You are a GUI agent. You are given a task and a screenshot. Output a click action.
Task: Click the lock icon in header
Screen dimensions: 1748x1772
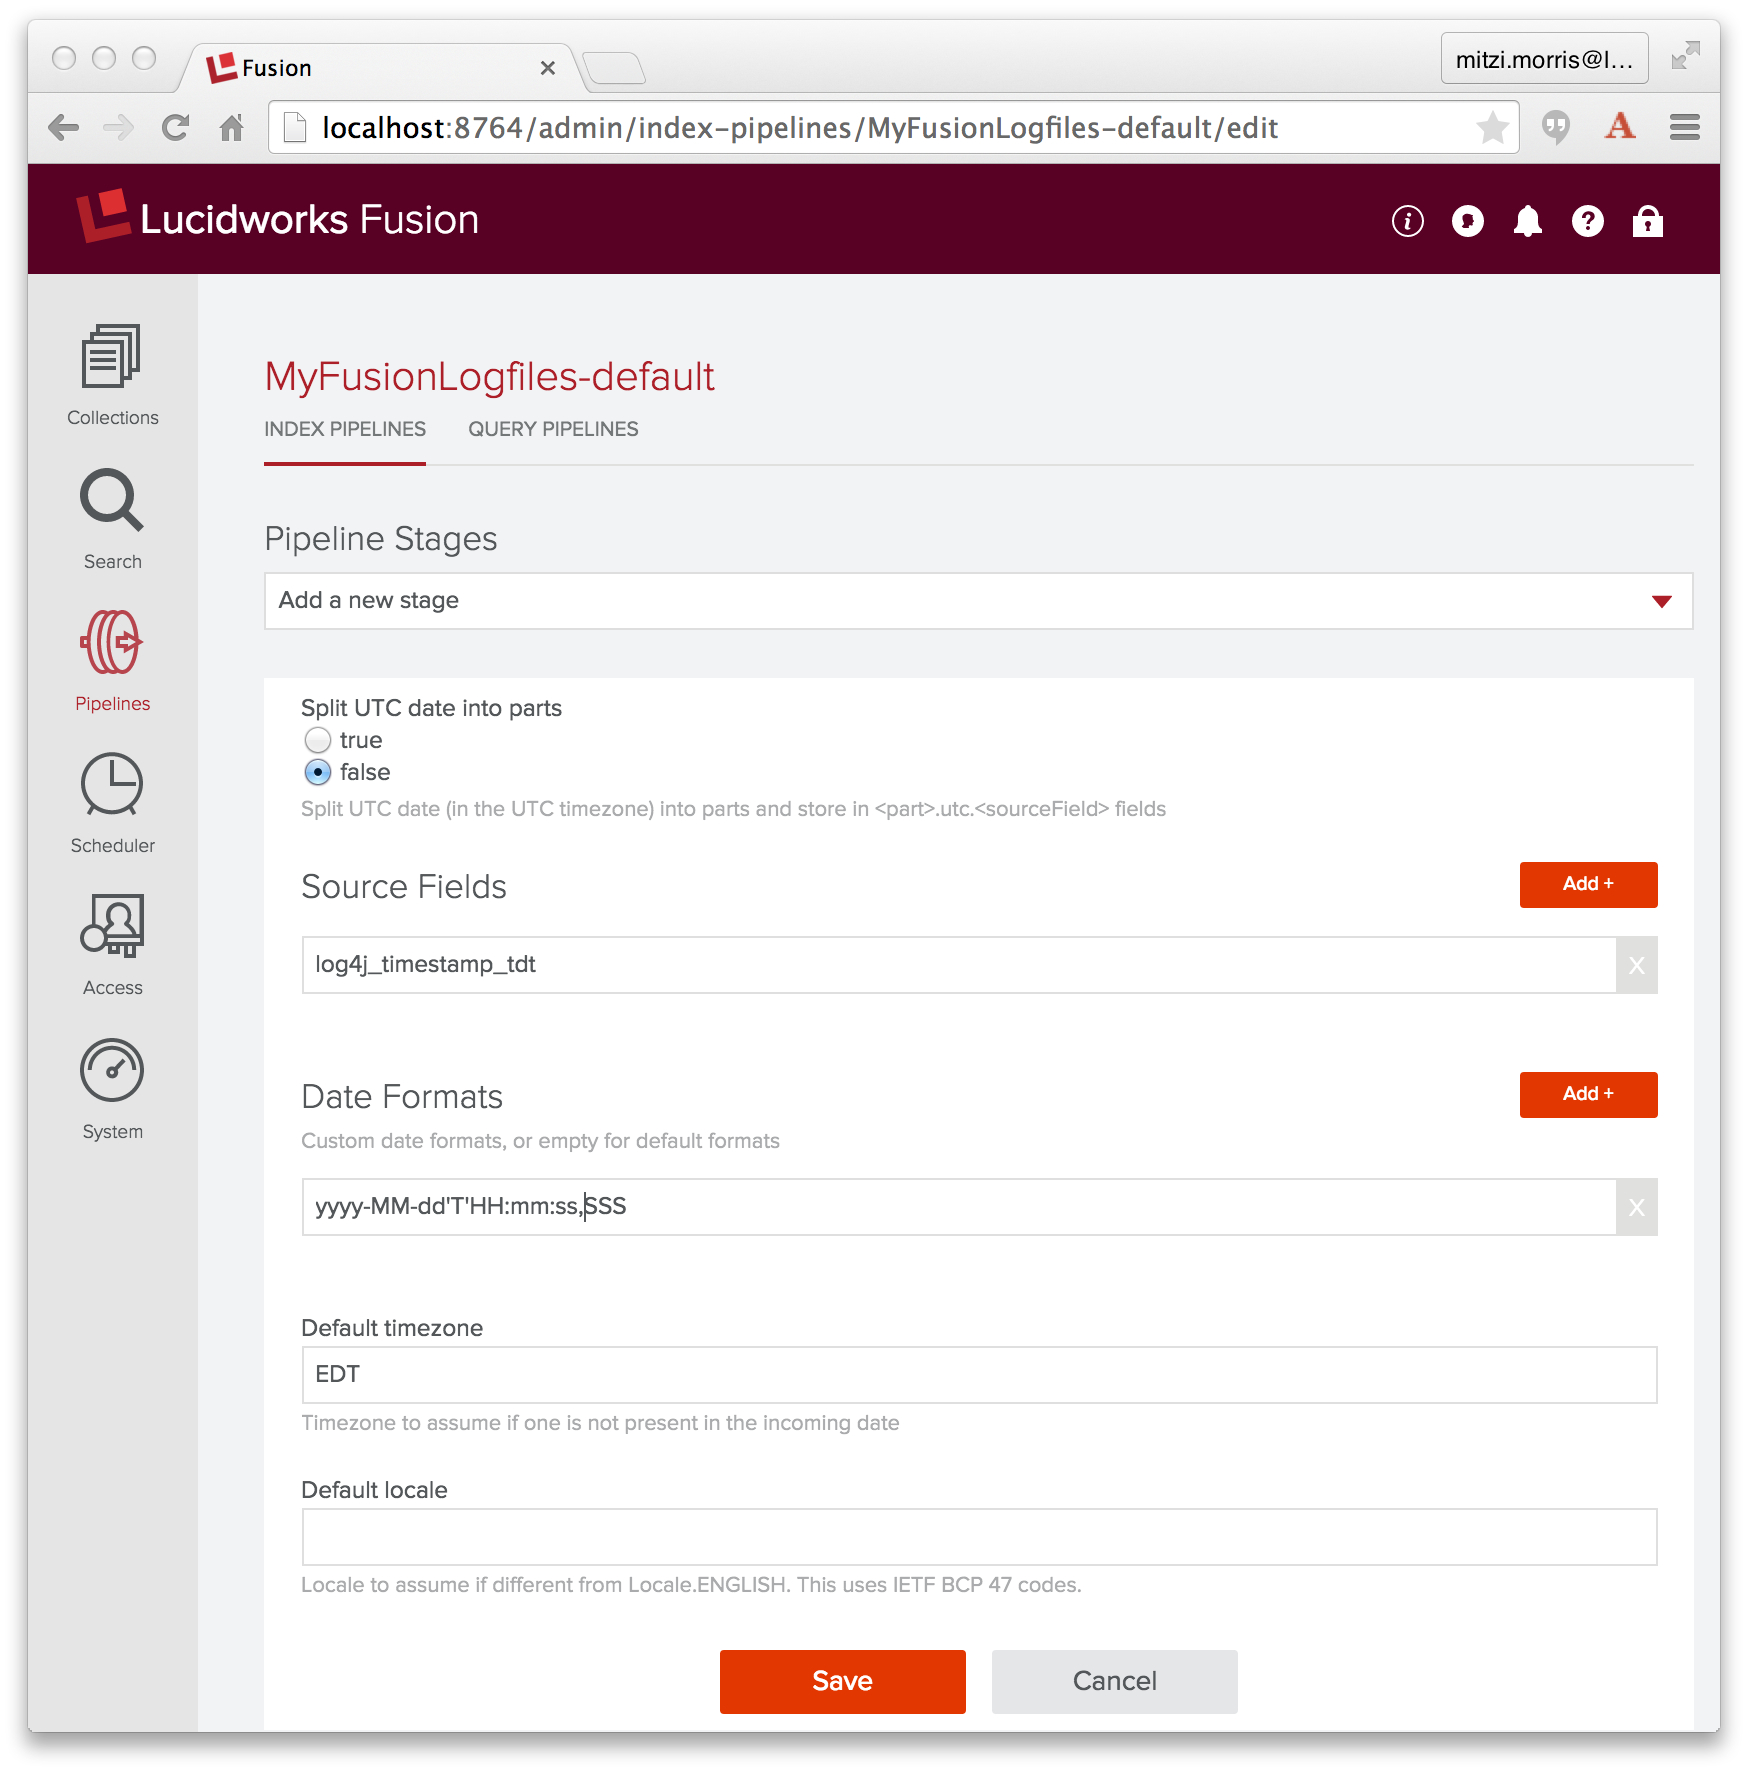pos(1647,221)
